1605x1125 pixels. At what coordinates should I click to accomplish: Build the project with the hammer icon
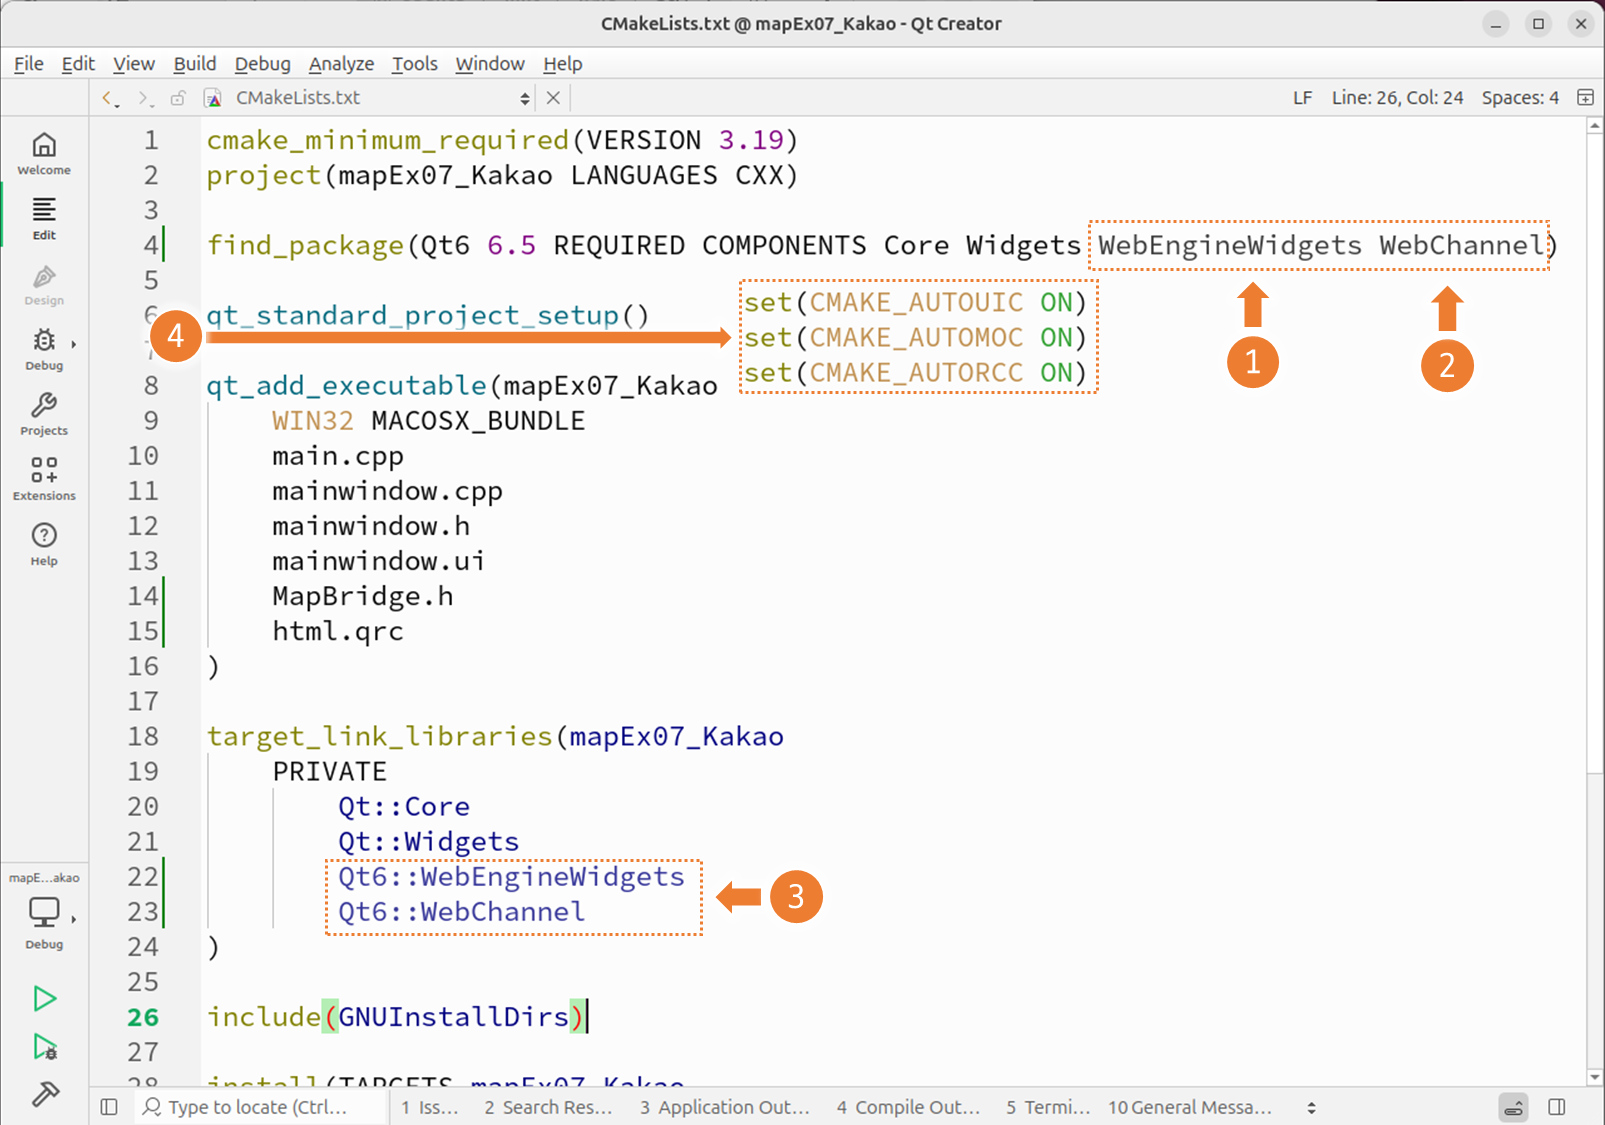click(44, 1094)
